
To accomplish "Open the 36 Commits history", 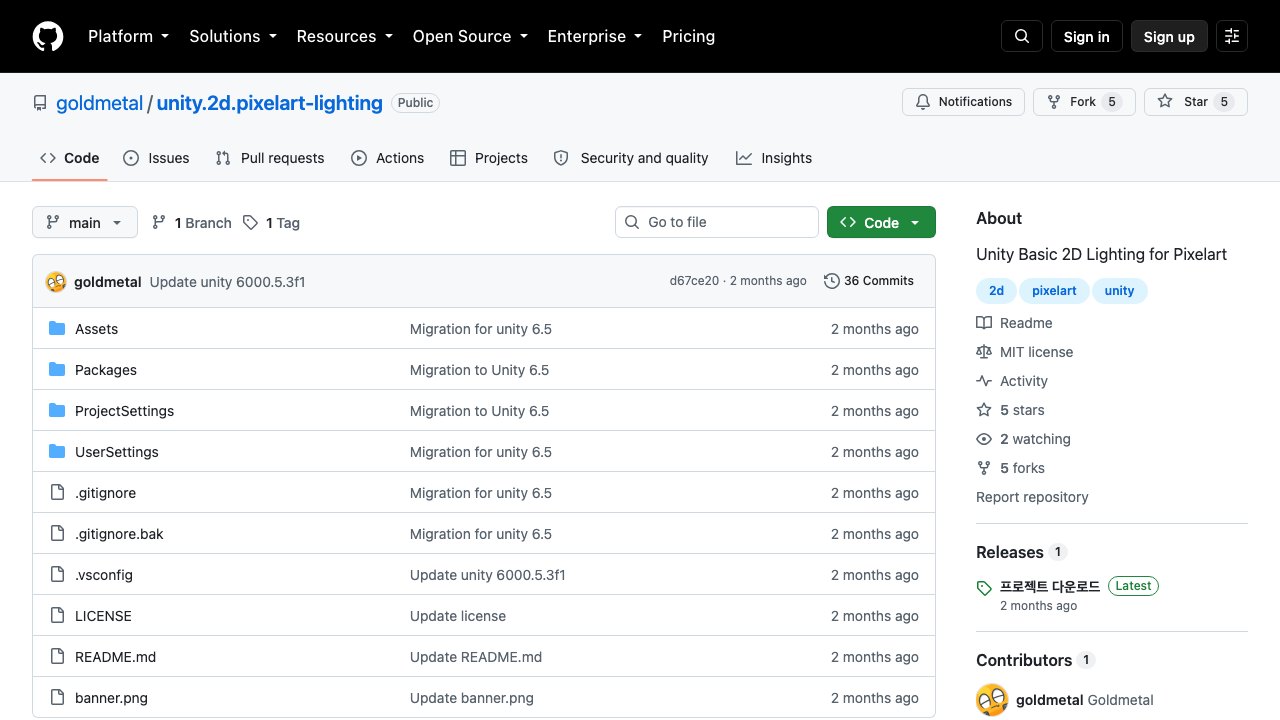I will pos(869,281).
